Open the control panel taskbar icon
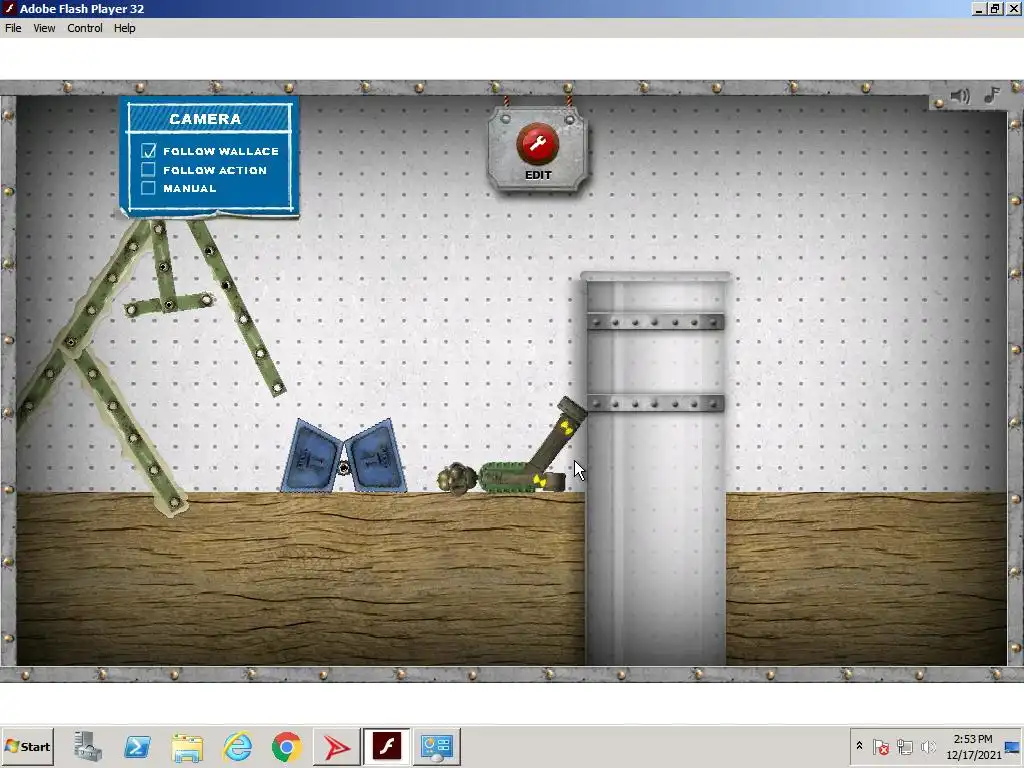Viewport: 1024px width, 768px height. click(x=436, y=746)
